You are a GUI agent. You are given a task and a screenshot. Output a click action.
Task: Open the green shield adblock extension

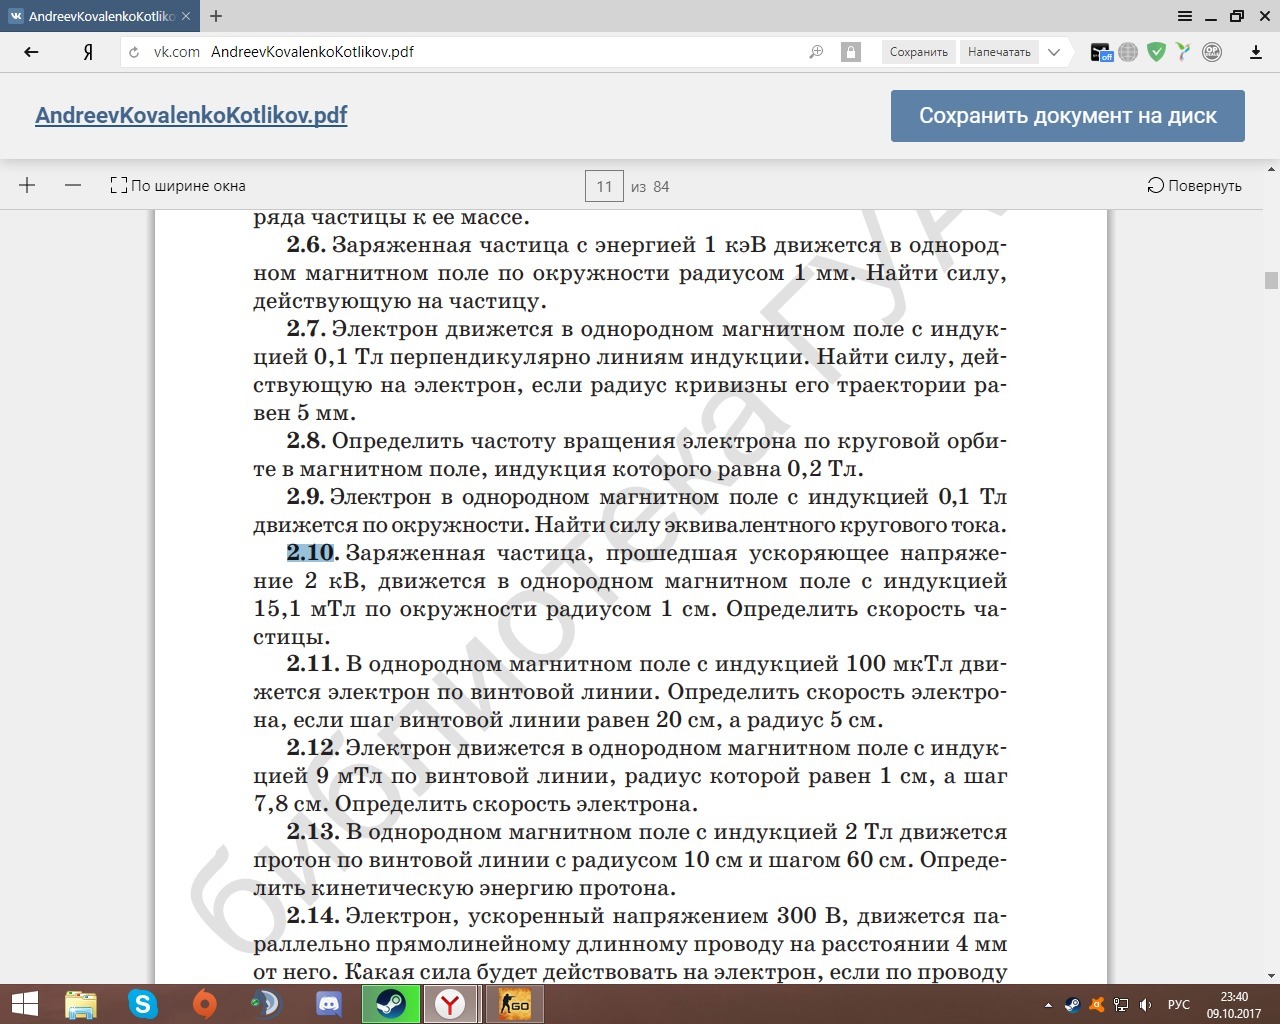pos(1156,52)
